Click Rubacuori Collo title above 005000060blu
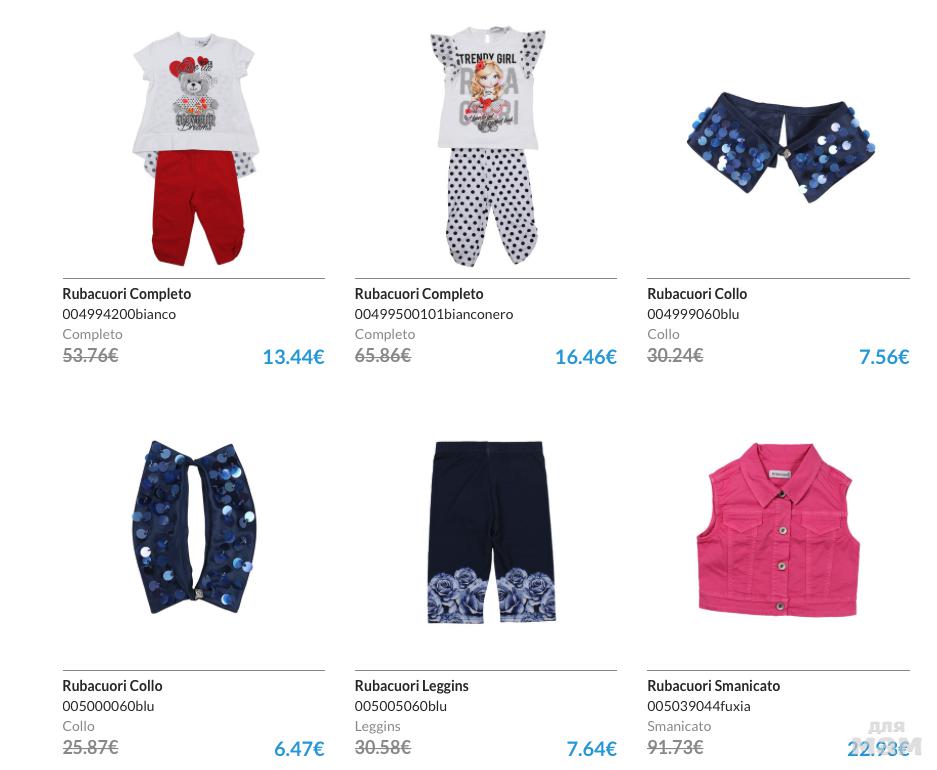Screen dimensions: 937x770 tap(112, 686)
